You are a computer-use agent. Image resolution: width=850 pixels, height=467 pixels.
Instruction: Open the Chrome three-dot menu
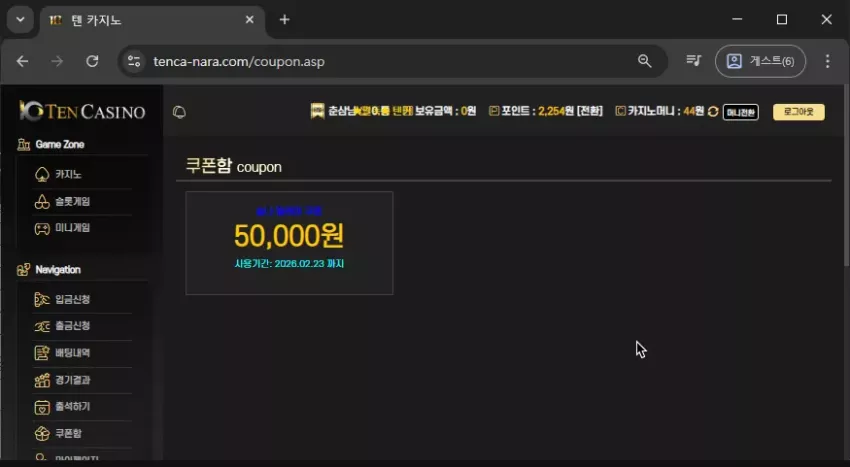pos(827,61)
